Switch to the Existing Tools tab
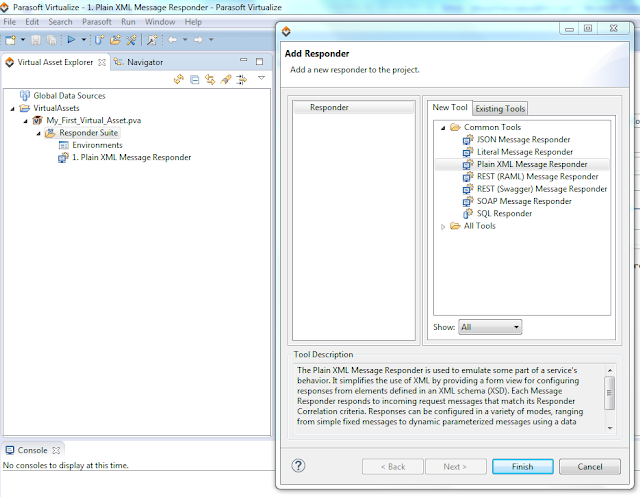Image resolution: width=640 pixels, height=497 pixels. (500, 109)
